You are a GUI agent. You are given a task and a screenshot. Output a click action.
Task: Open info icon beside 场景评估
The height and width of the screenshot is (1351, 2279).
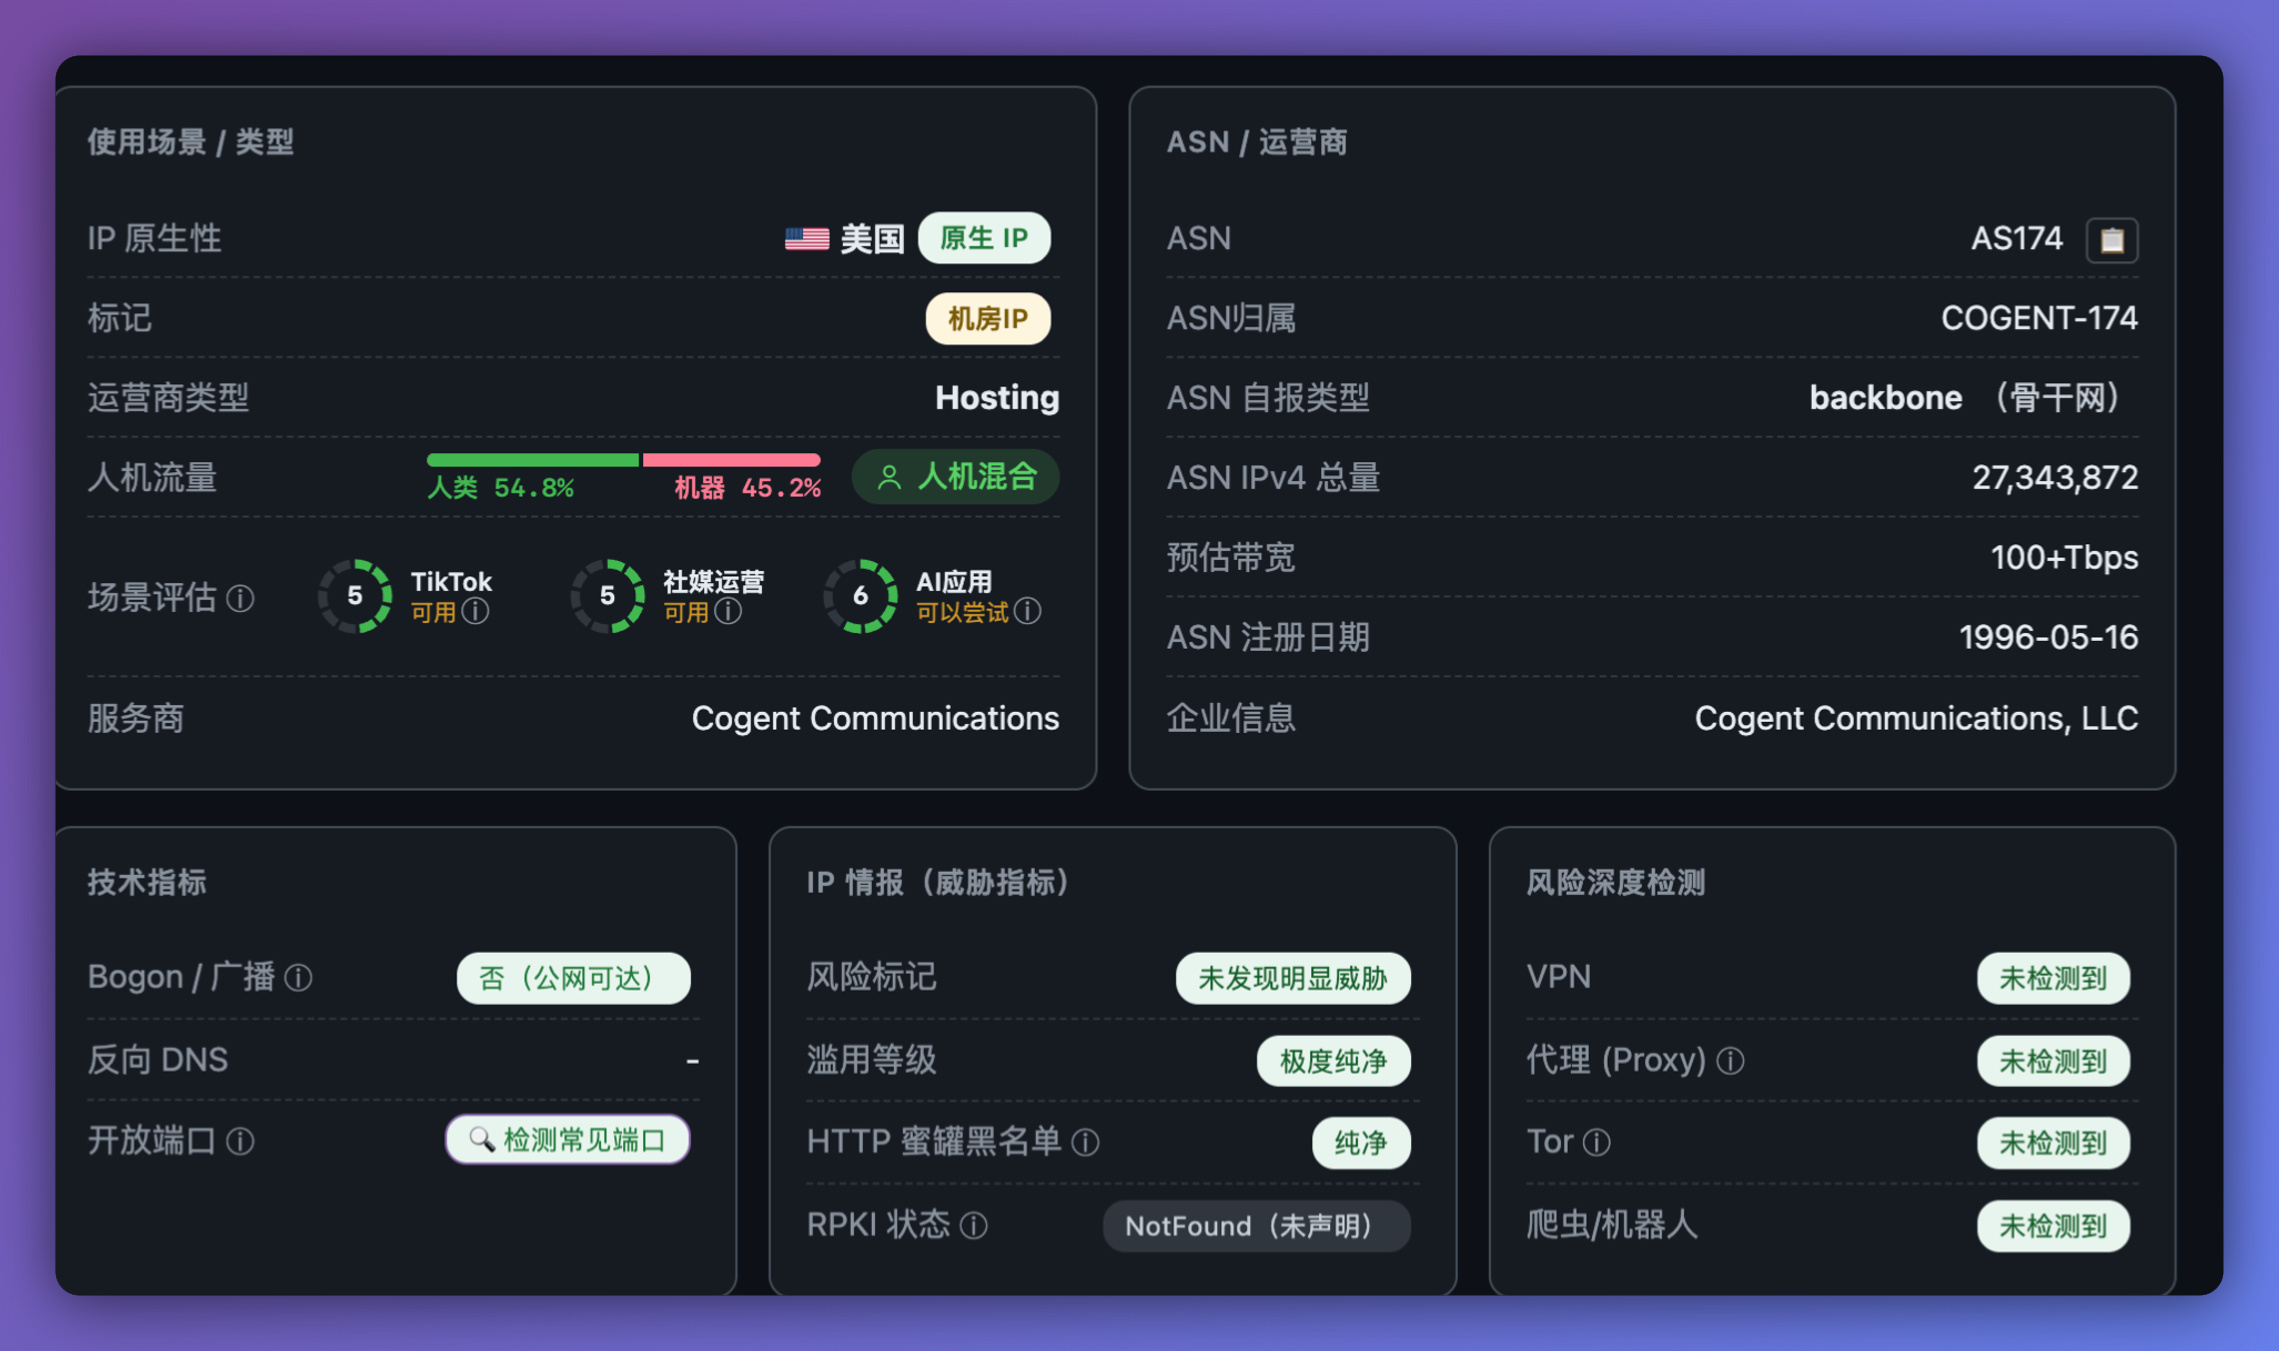[240, 599]
